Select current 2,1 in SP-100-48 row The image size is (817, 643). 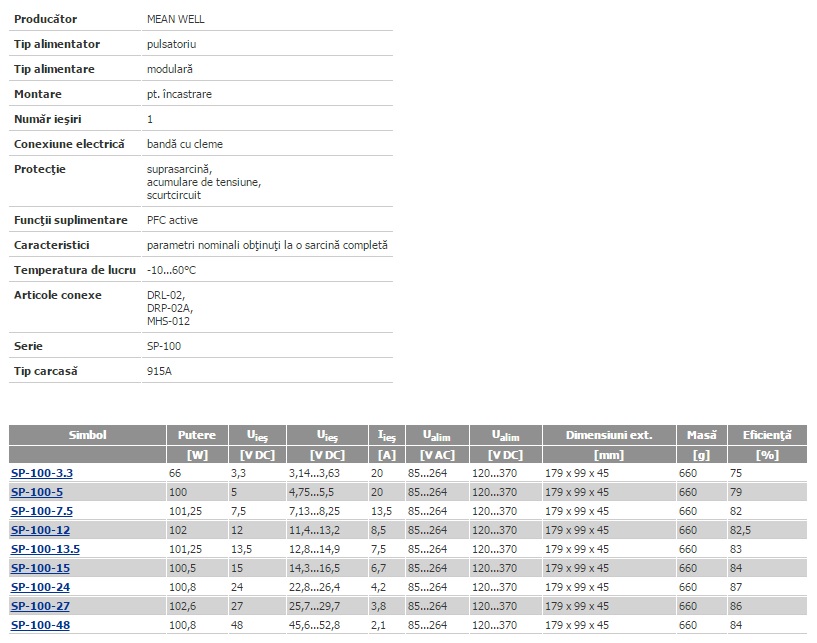pos(378,625)
